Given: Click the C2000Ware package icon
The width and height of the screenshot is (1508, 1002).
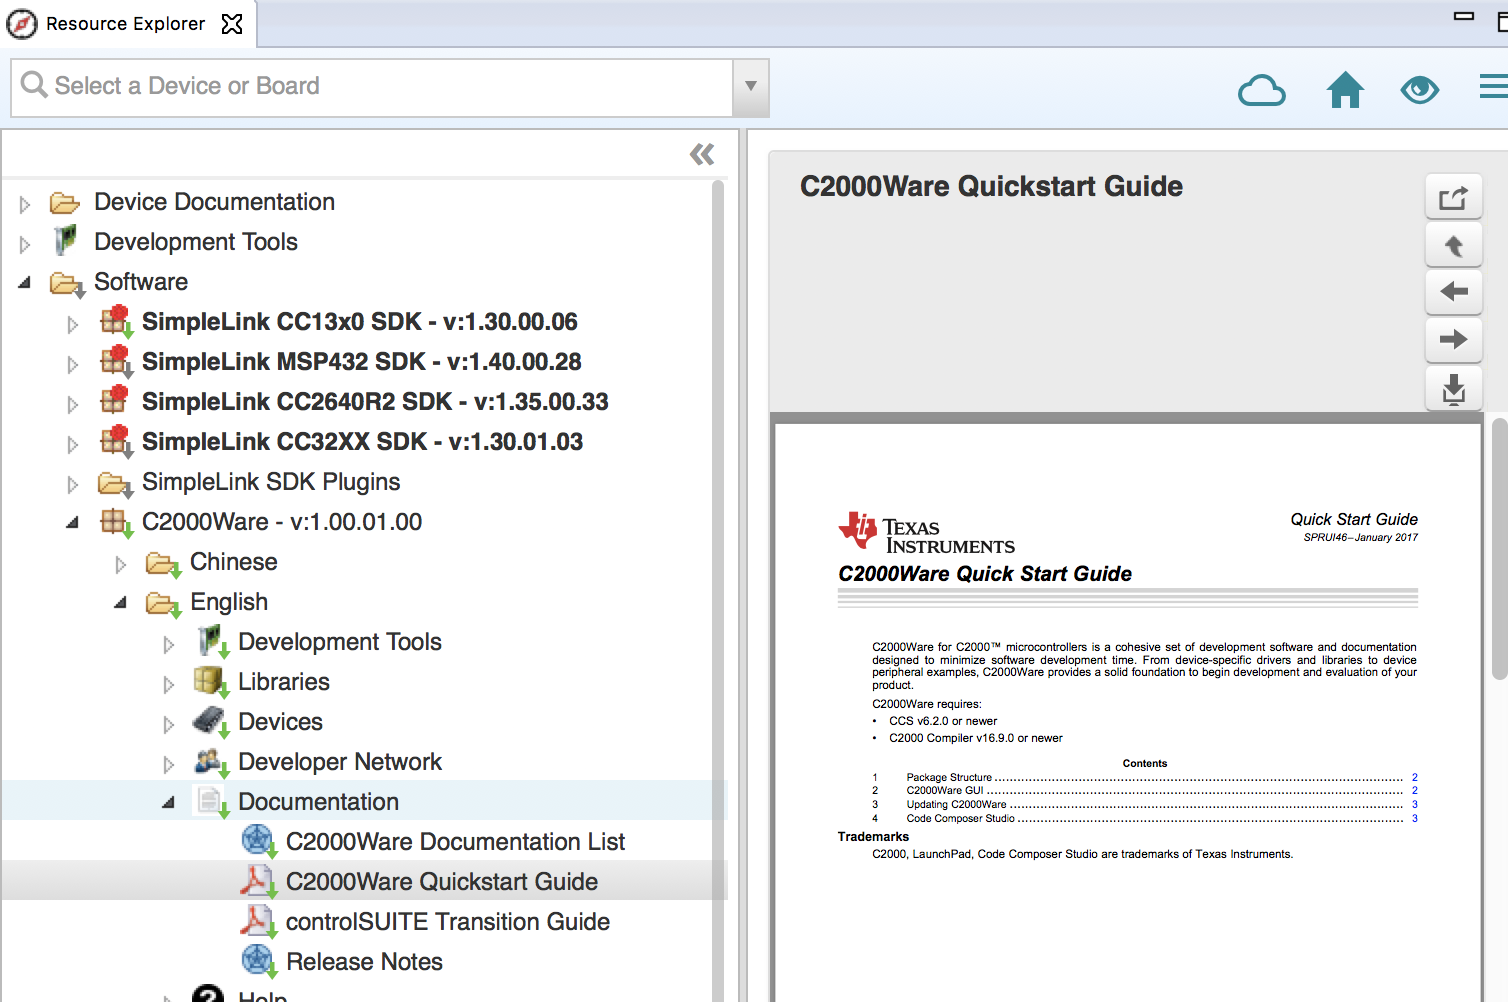Looking at the screenshot, I should 116,522.
